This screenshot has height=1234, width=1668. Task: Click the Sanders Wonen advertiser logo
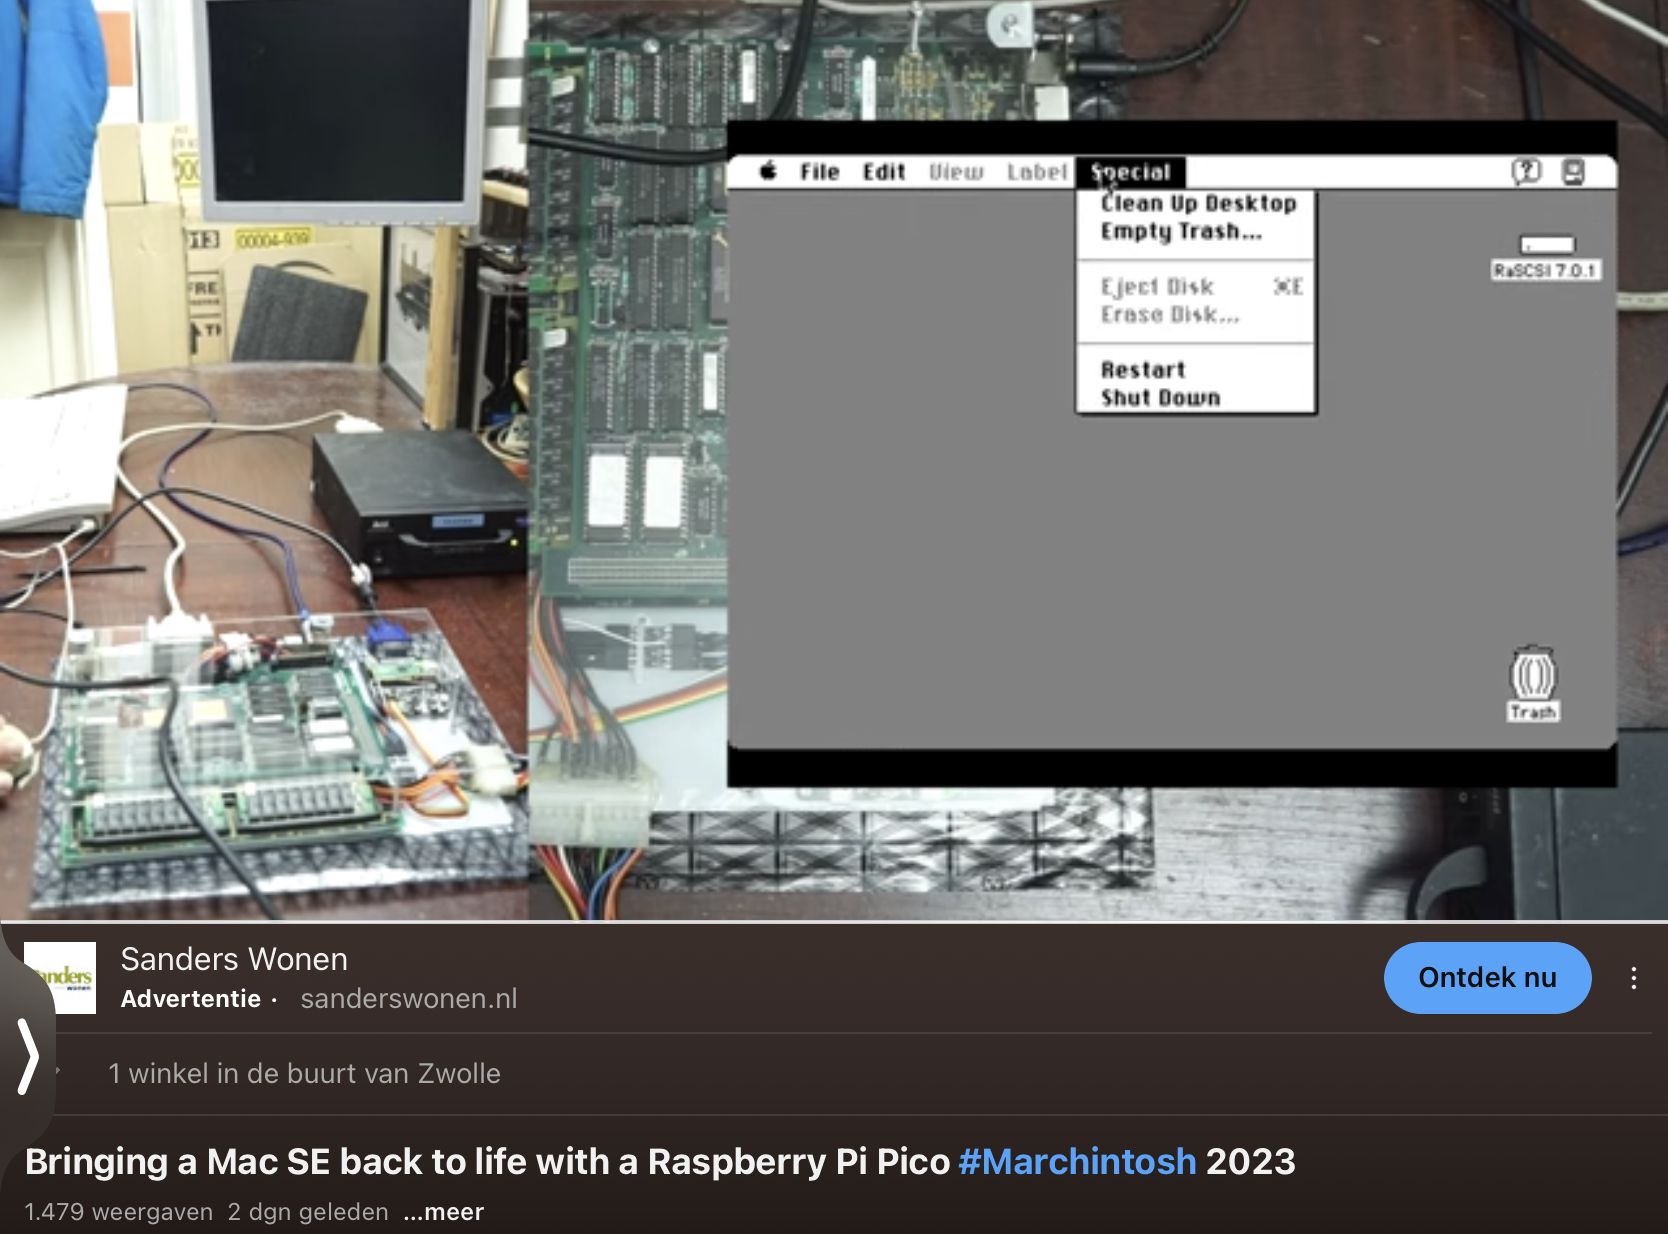tap(60, 978)
